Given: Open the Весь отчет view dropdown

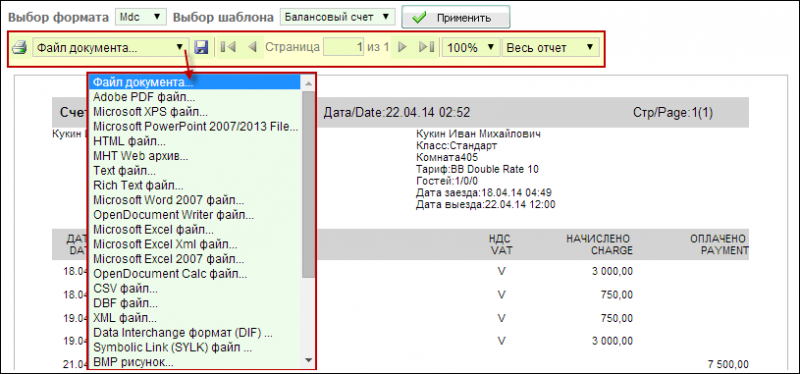Looking at the screenshot, I should (x=550, y=47).
